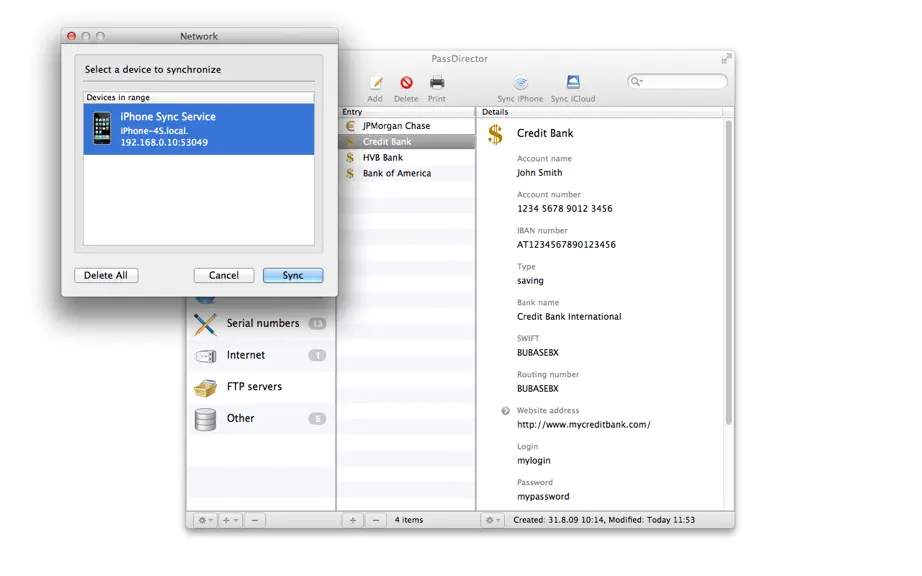
Task: Click the Sync iCloud toolbar icon
Action: [x=573, y=82]
